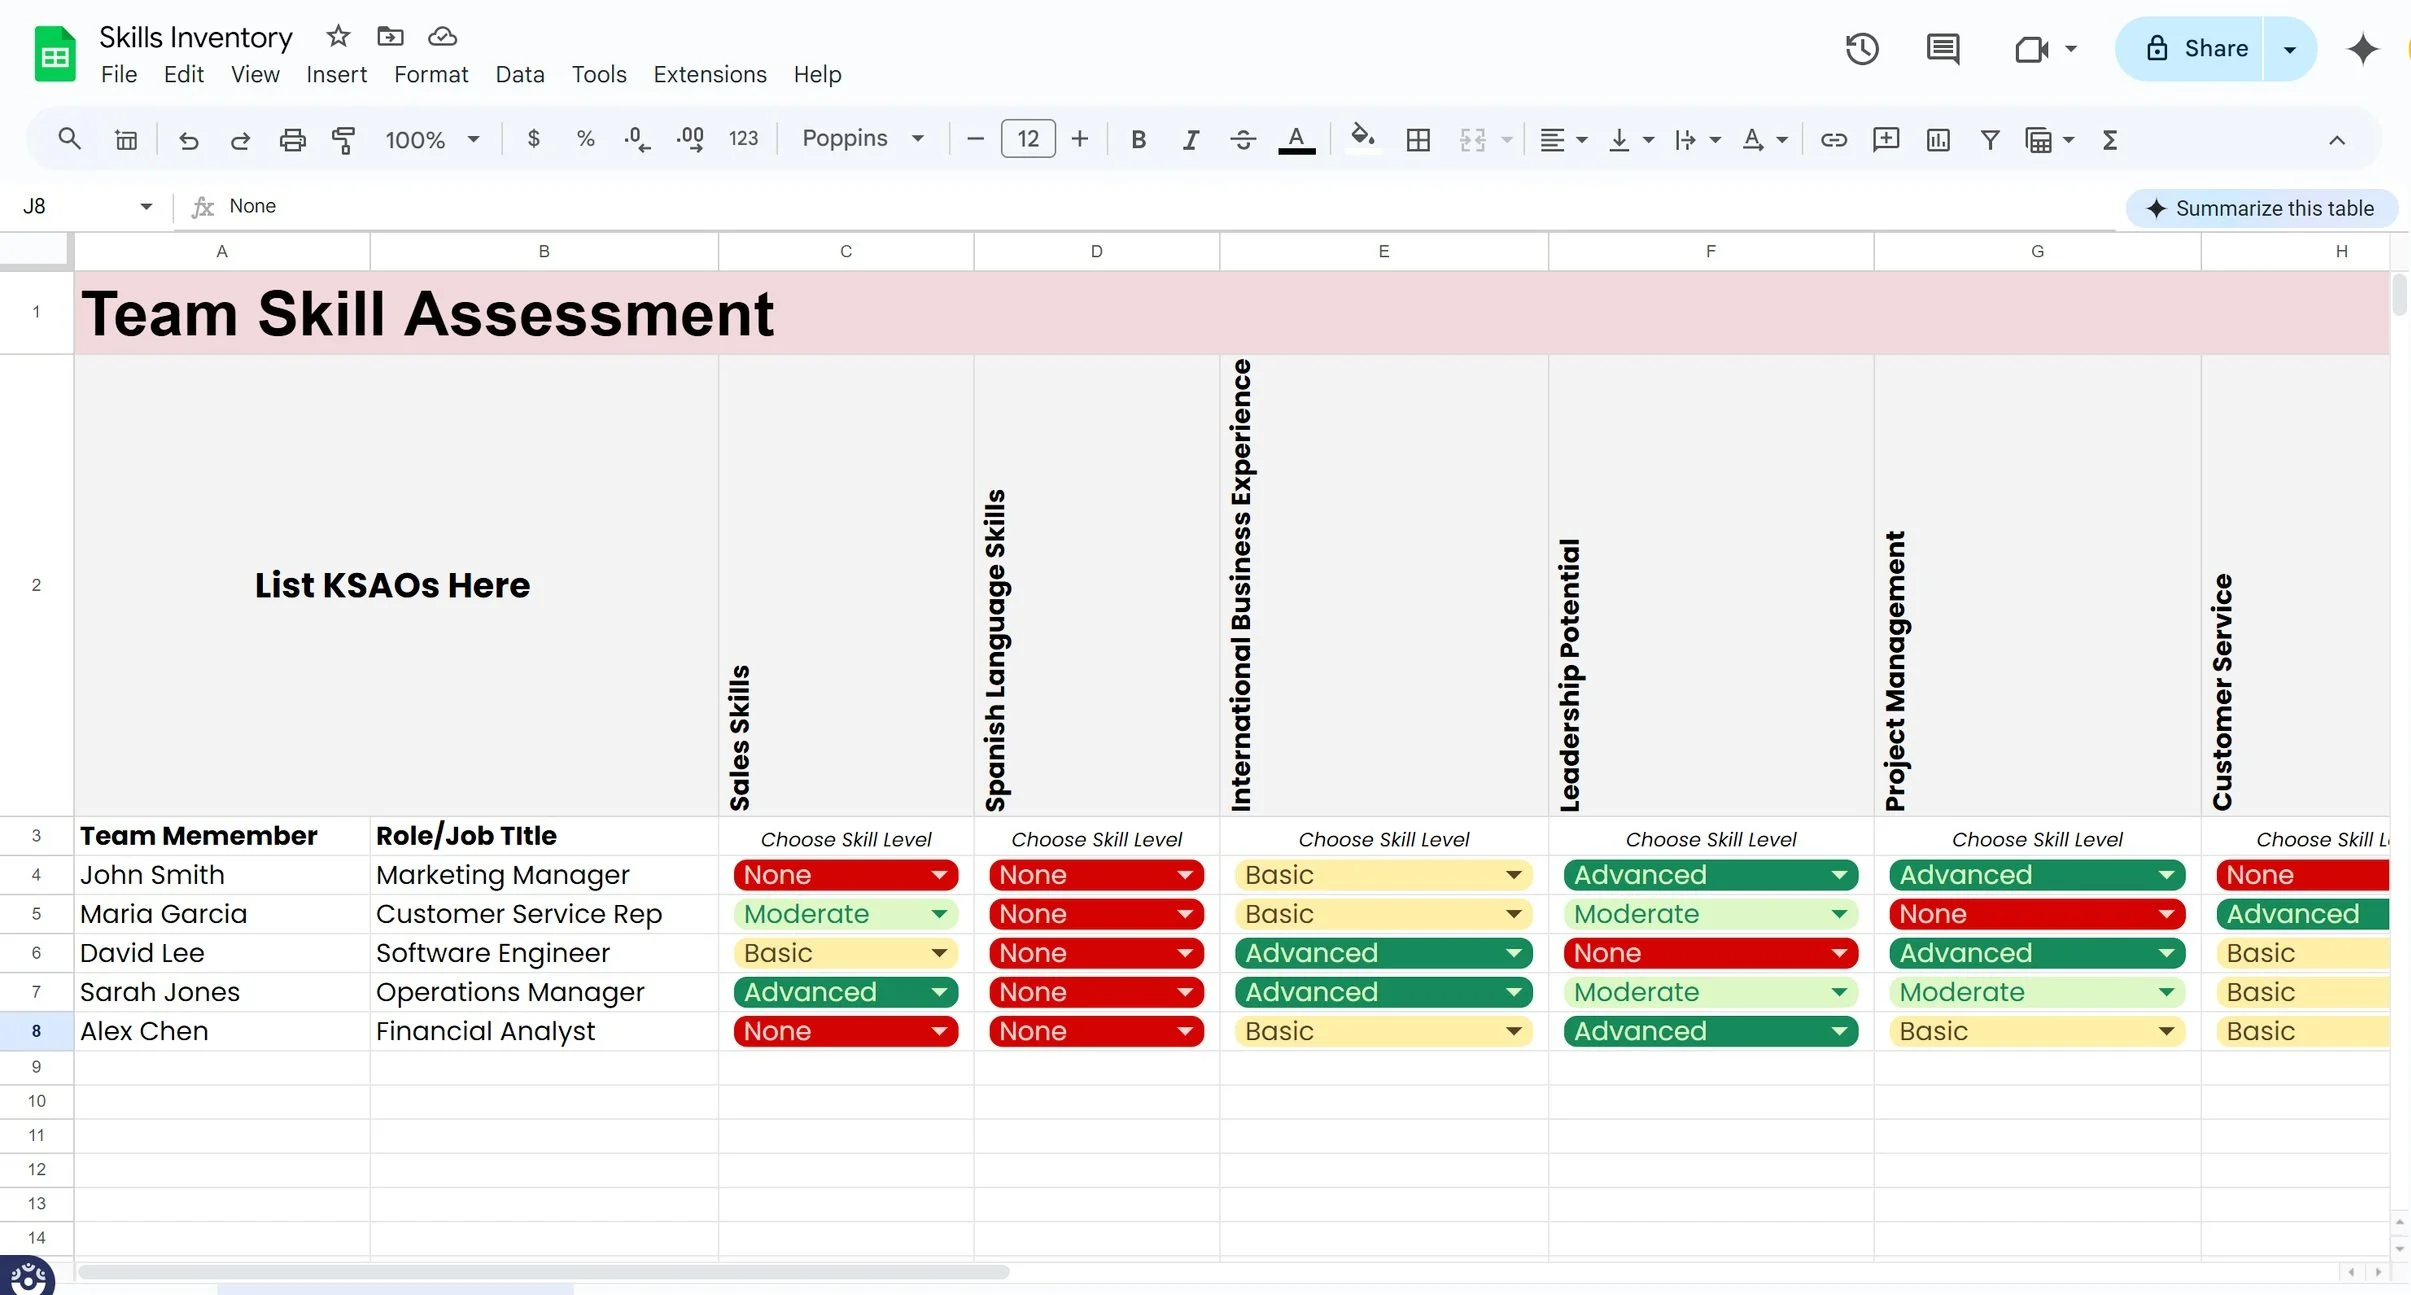Click the font size input field
Viewport: 2411px width, 1295px height.
[x=1027, y=139]
